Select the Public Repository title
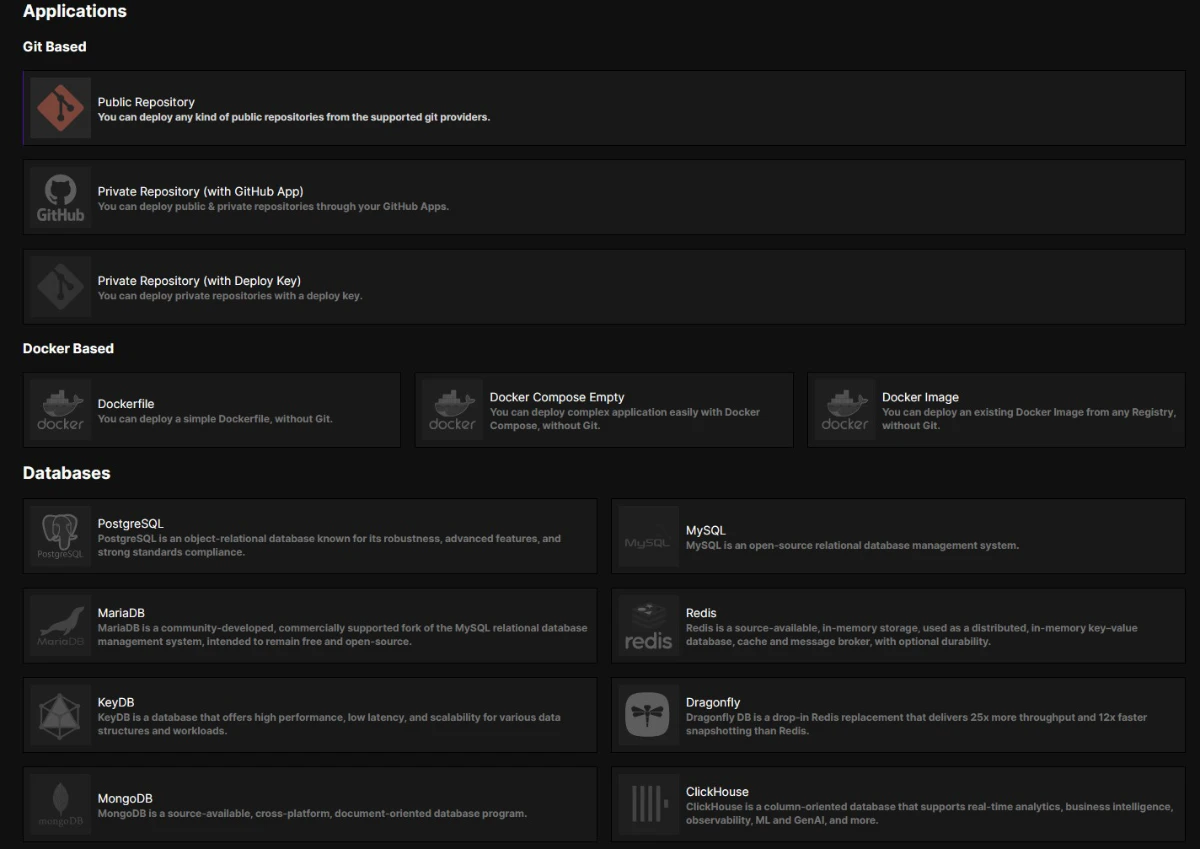 tap(146, 102)
